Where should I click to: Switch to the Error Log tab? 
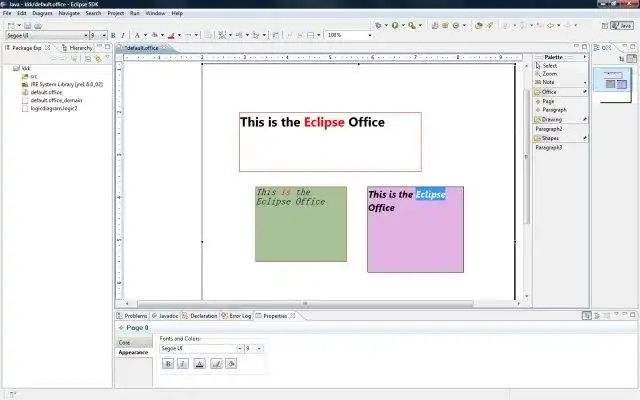236,316
